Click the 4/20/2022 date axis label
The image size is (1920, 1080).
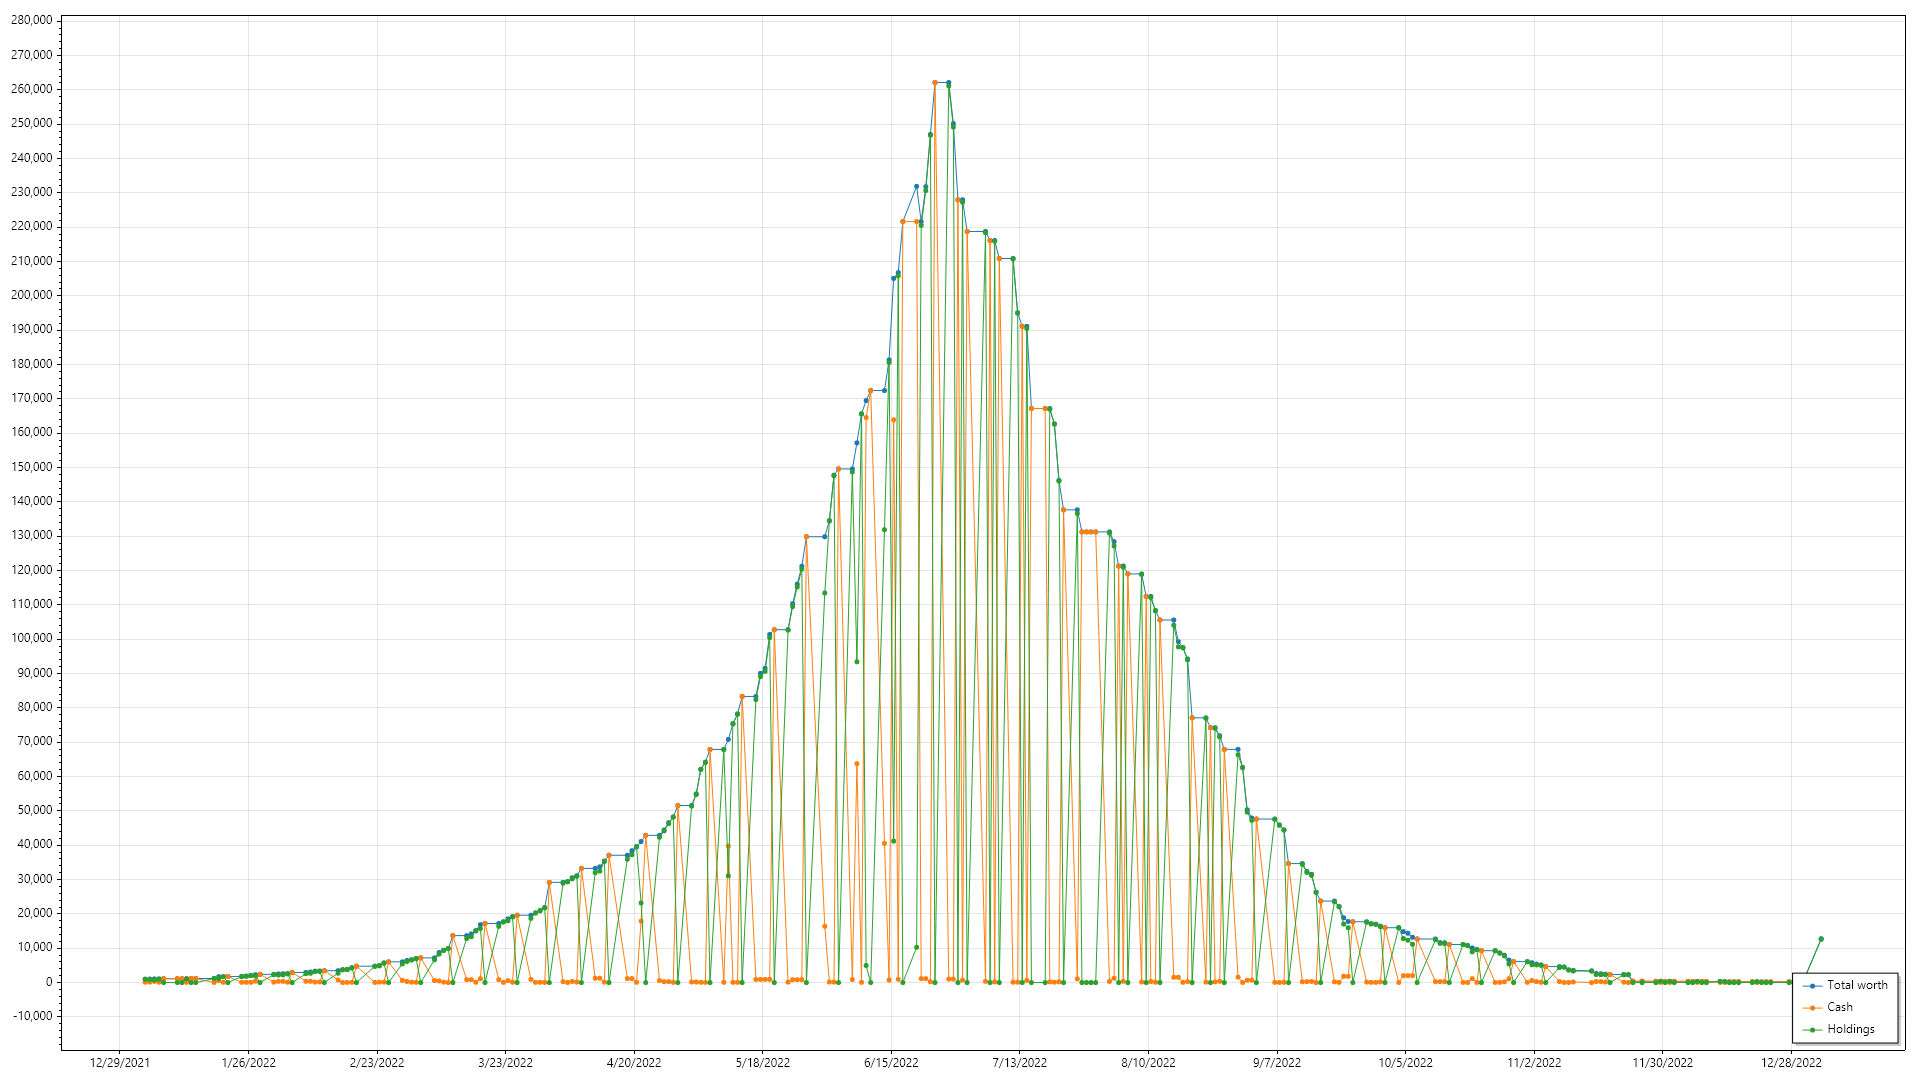634,1063
